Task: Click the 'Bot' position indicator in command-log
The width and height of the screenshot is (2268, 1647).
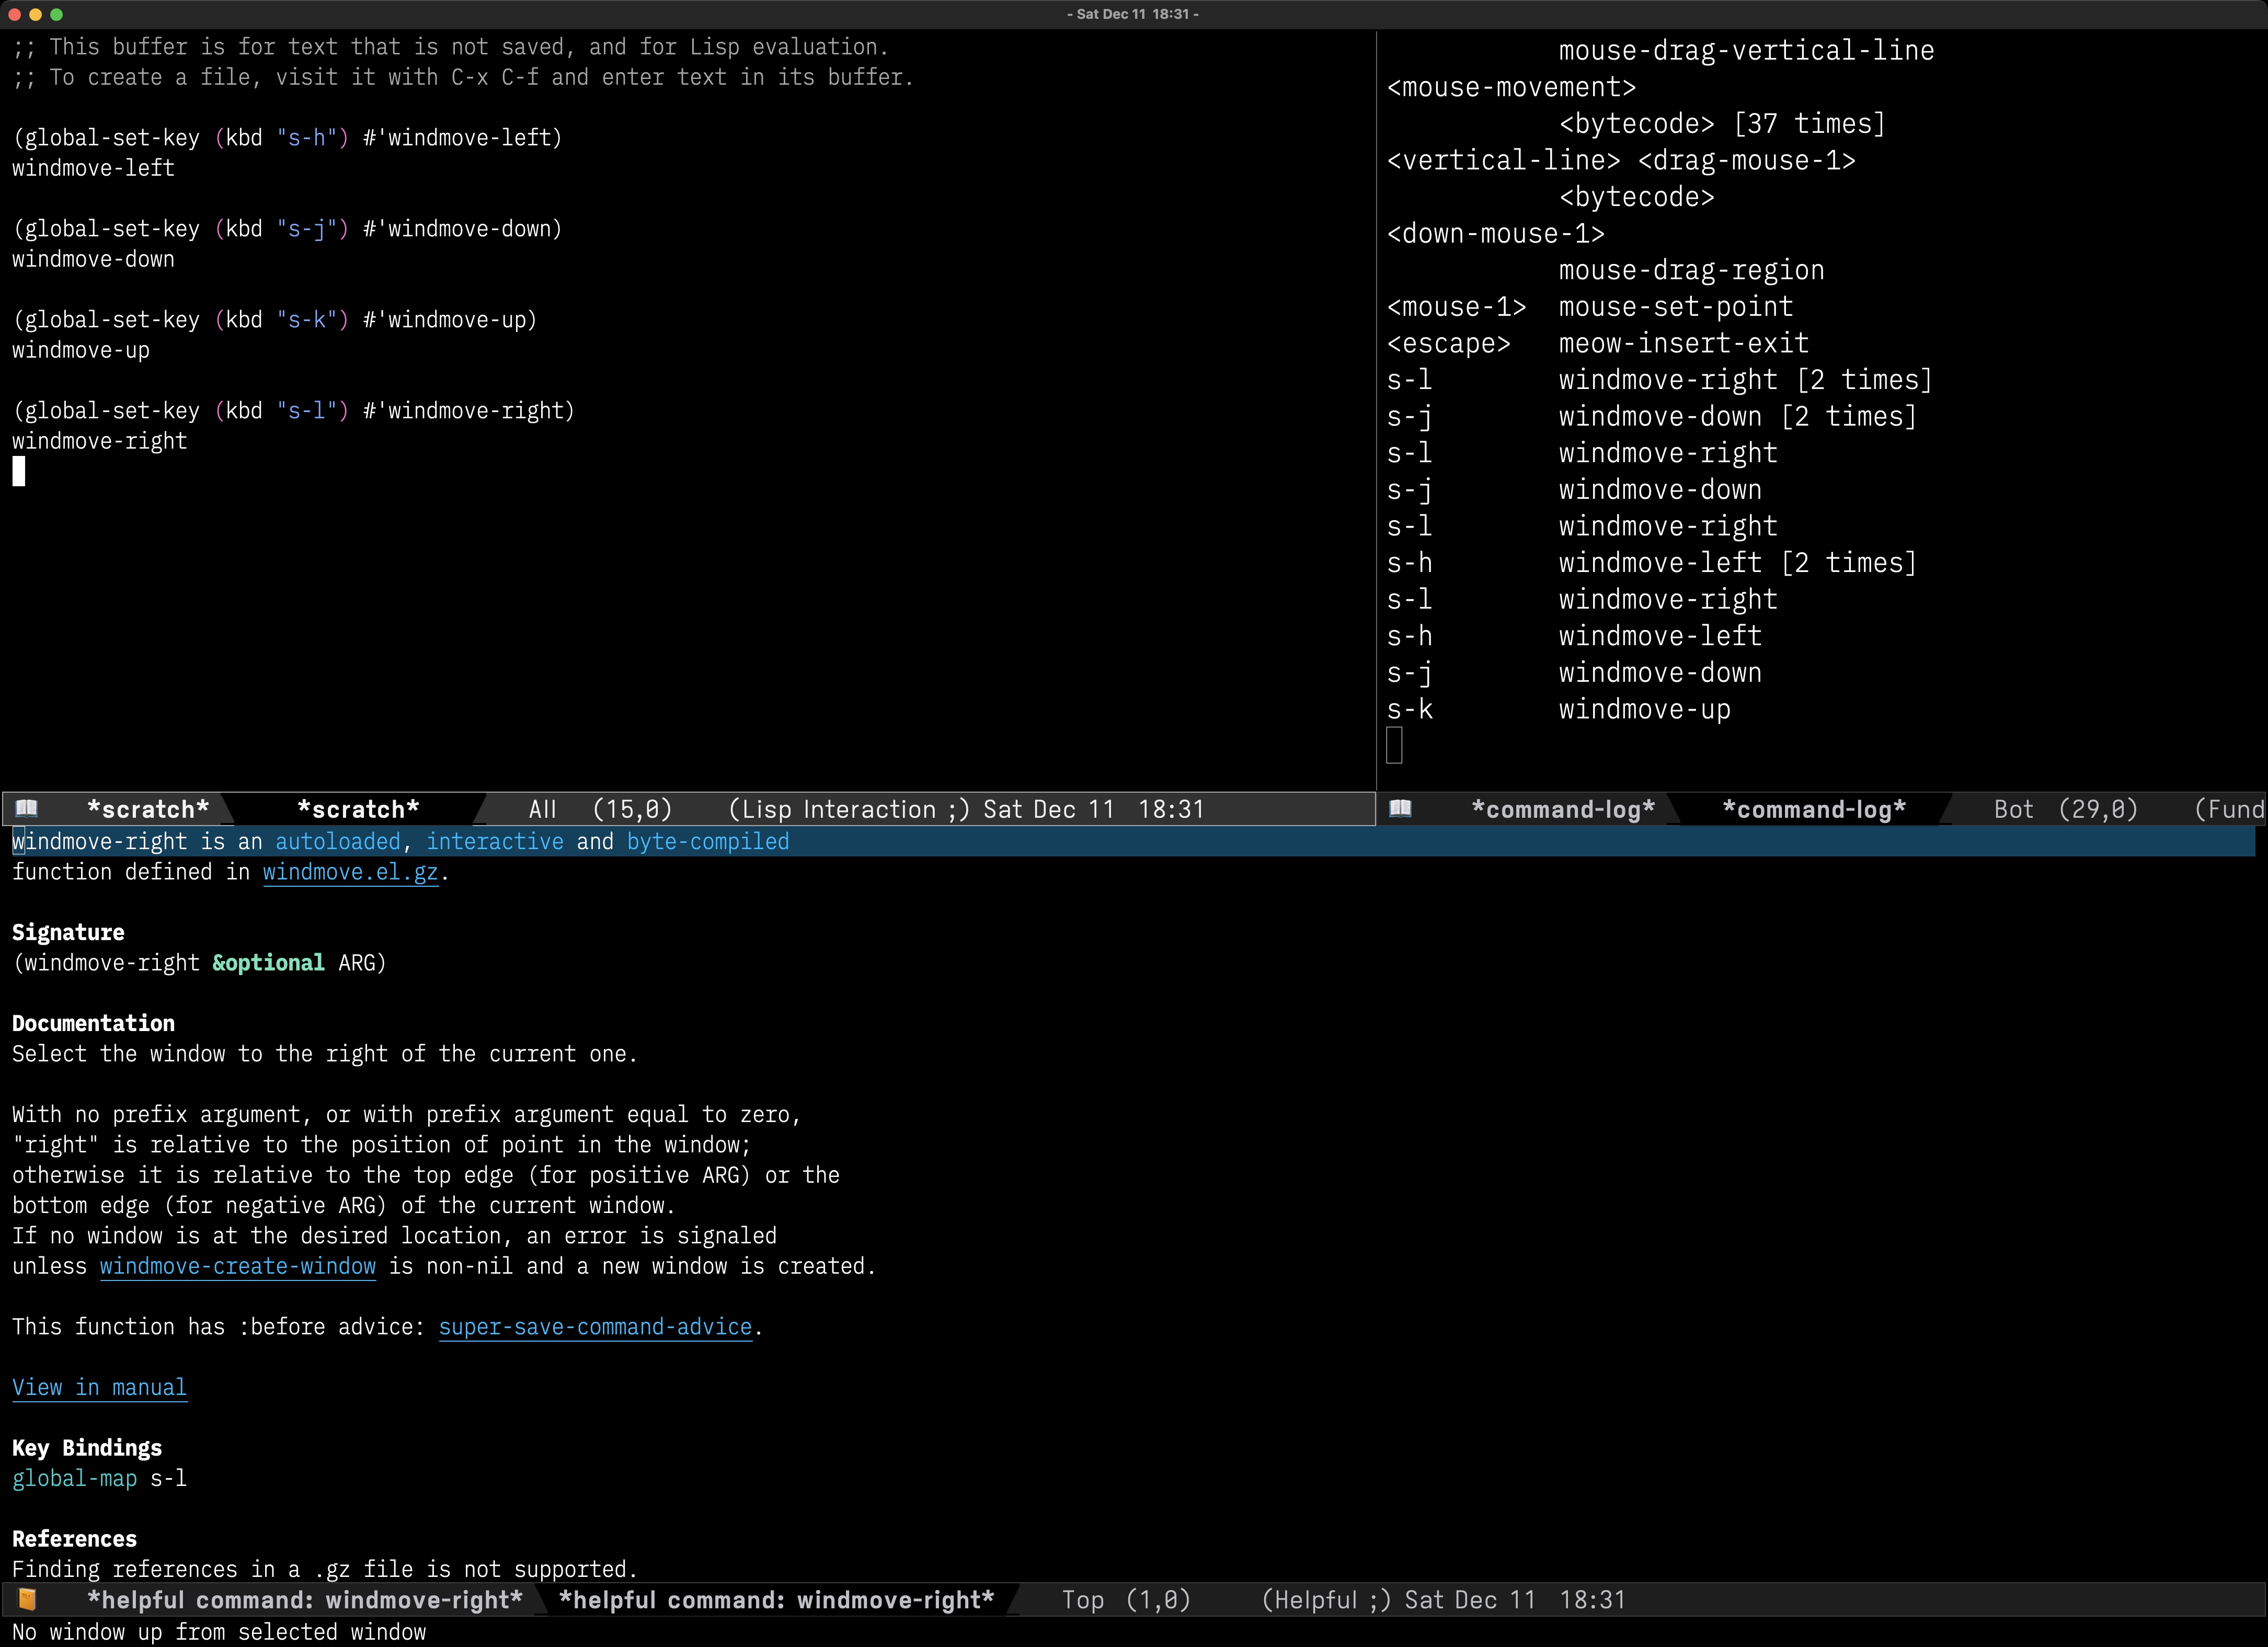Action: tap(2013, 809)
